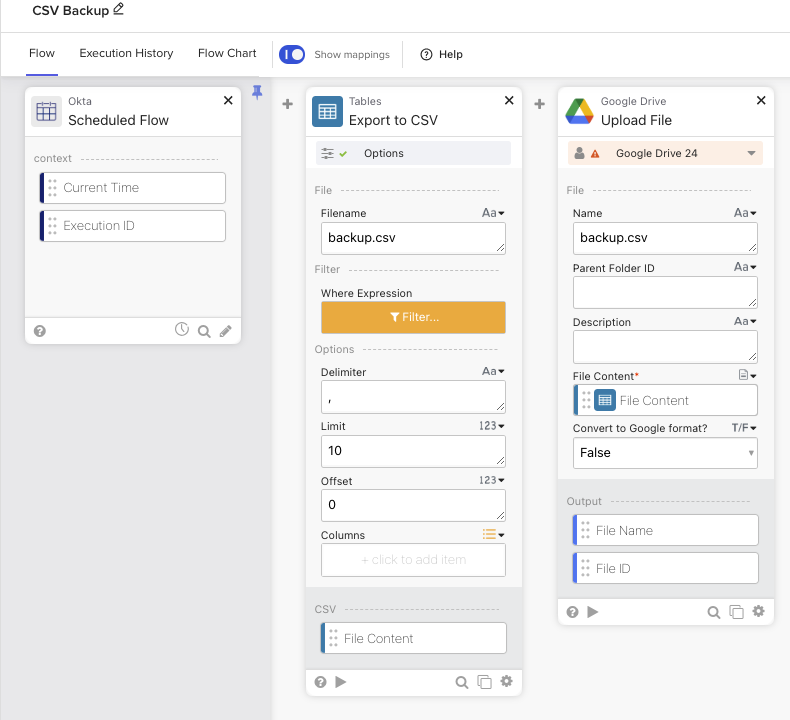Open Google Drive 24 connection dropdown
The width and height of the screenshot is (790, 720).
tap(665, 153)
